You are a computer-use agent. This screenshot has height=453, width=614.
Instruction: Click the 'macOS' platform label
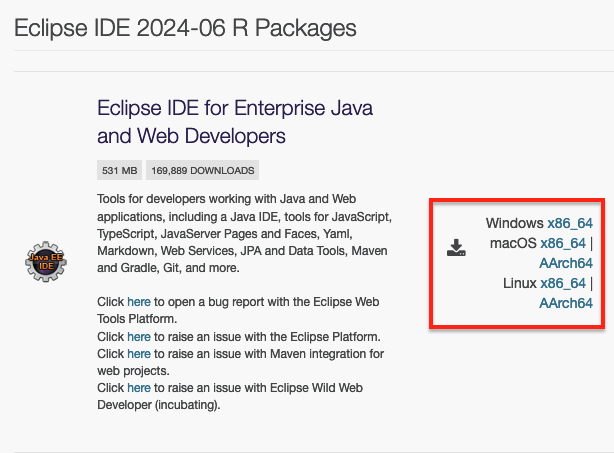pyautogui.click(x=513, y=243)
